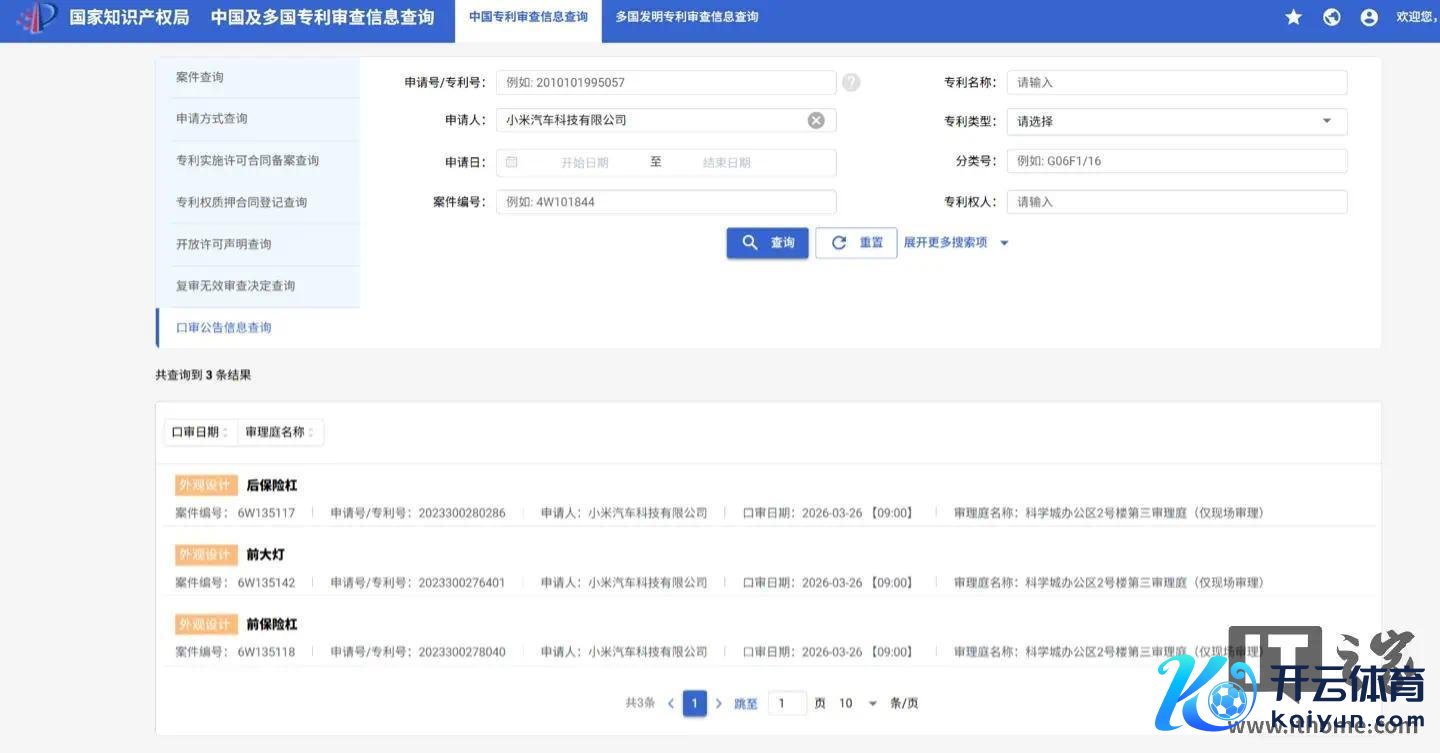The width and height of the screenshot is (1440, 753).
Task: Clear the applicant field with X icon
Action: [816, 120]
